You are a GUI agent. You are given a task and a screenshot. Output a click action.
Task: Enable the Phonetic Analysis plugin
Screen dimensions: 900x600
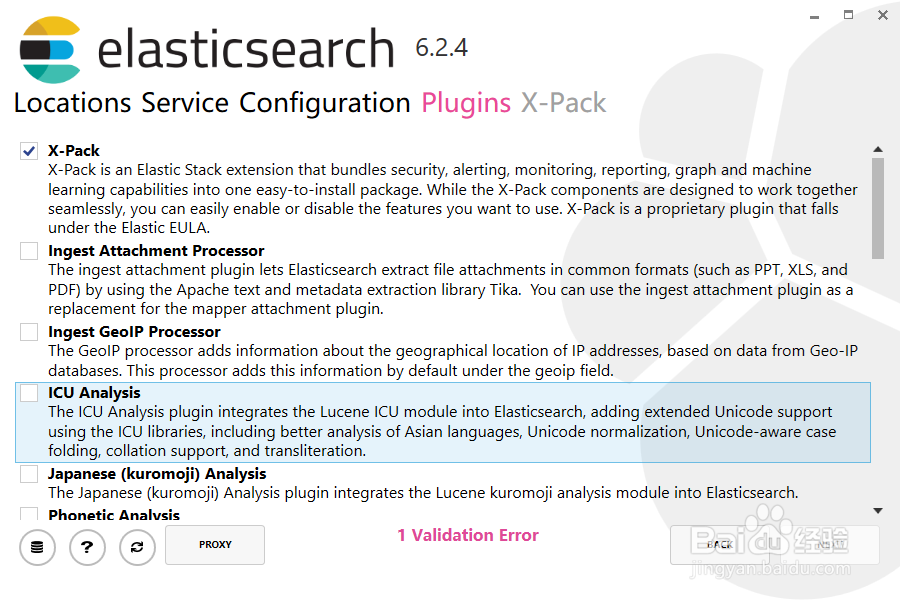tap(28, 515)
